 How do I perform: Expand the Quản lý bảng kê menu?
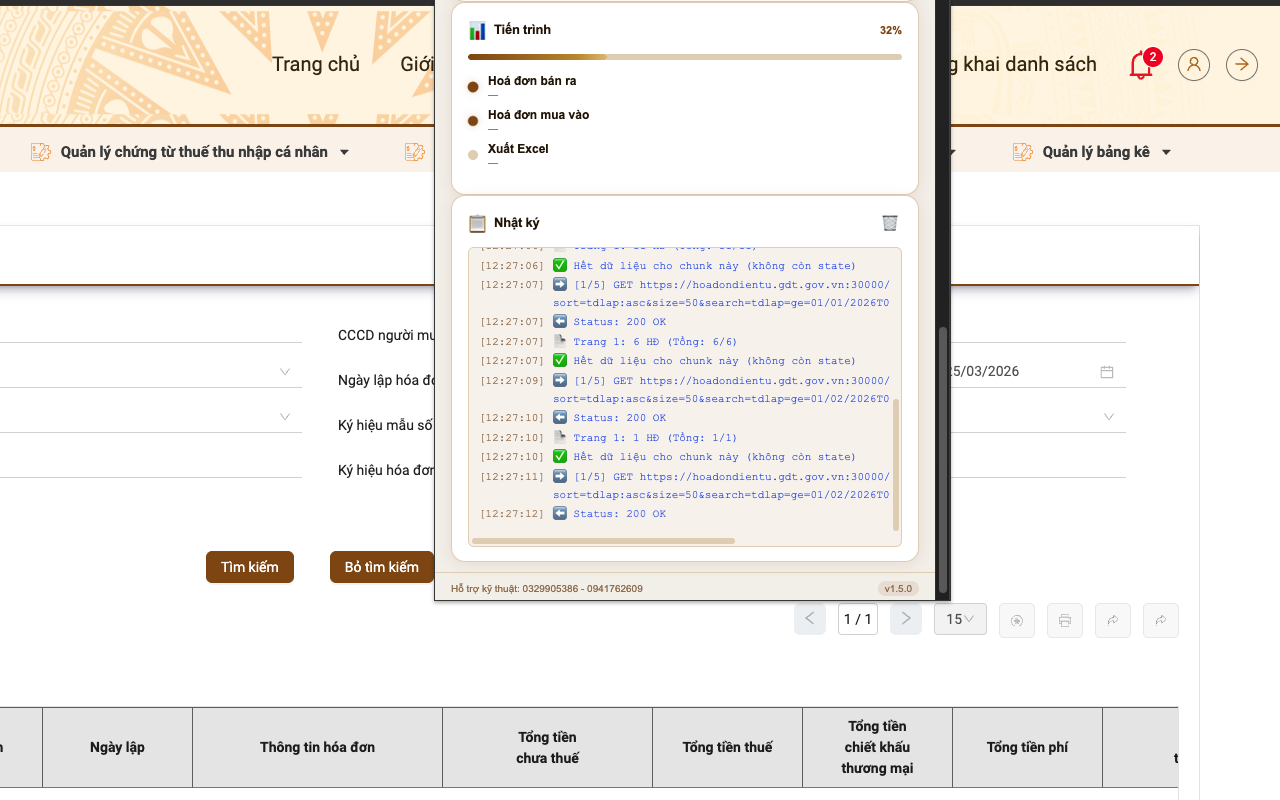[x=1092, y=152]
